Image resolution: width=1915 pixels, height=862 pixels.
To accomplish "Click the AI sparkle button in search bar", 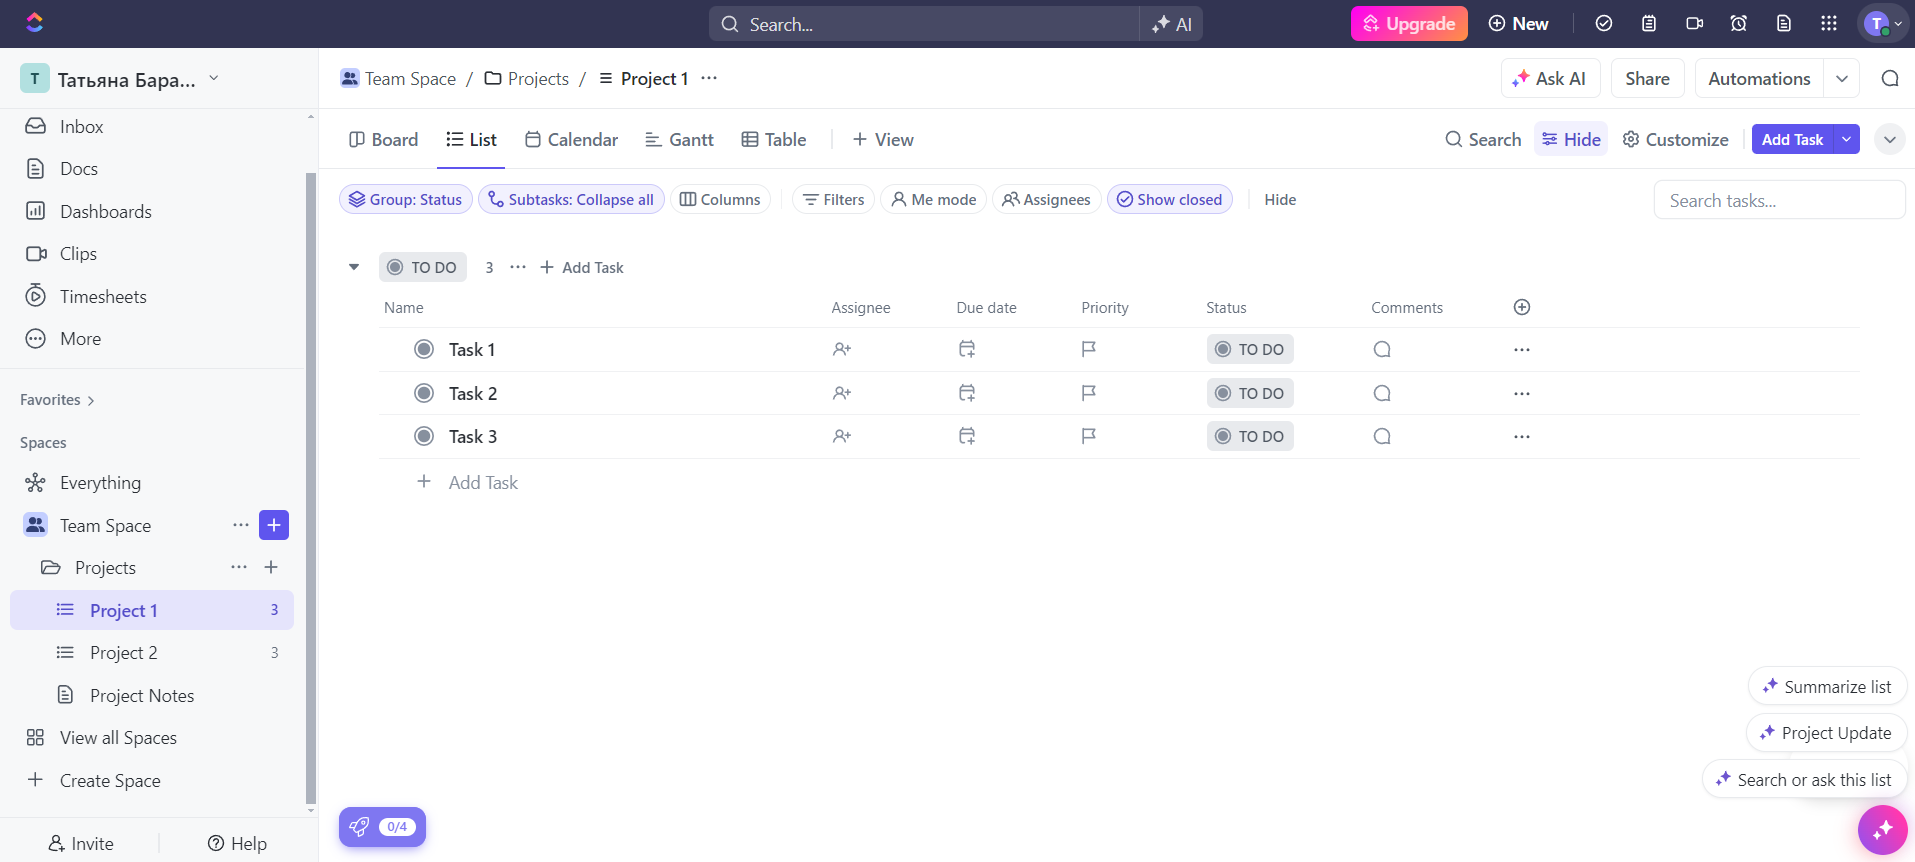I will [1171, 24].
